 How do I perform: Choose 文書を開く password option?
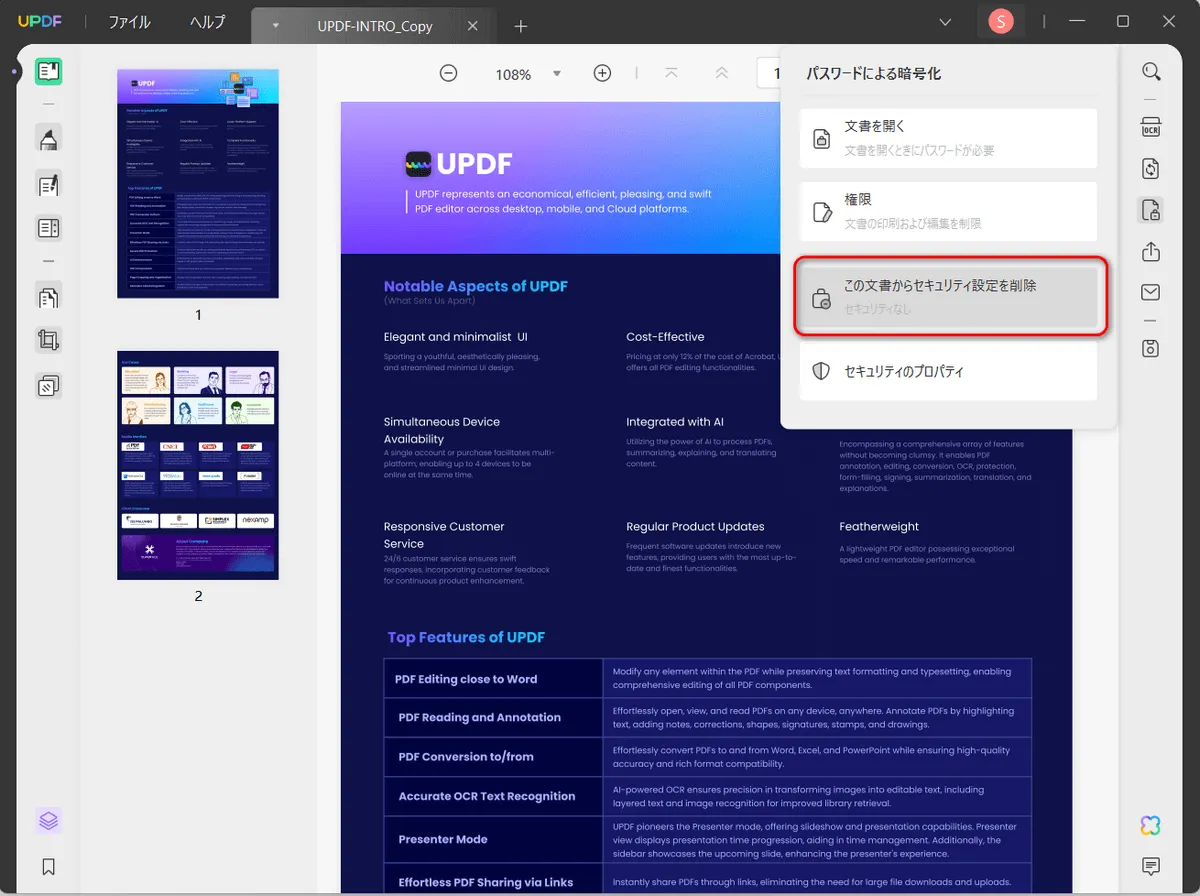pos(948,138)
